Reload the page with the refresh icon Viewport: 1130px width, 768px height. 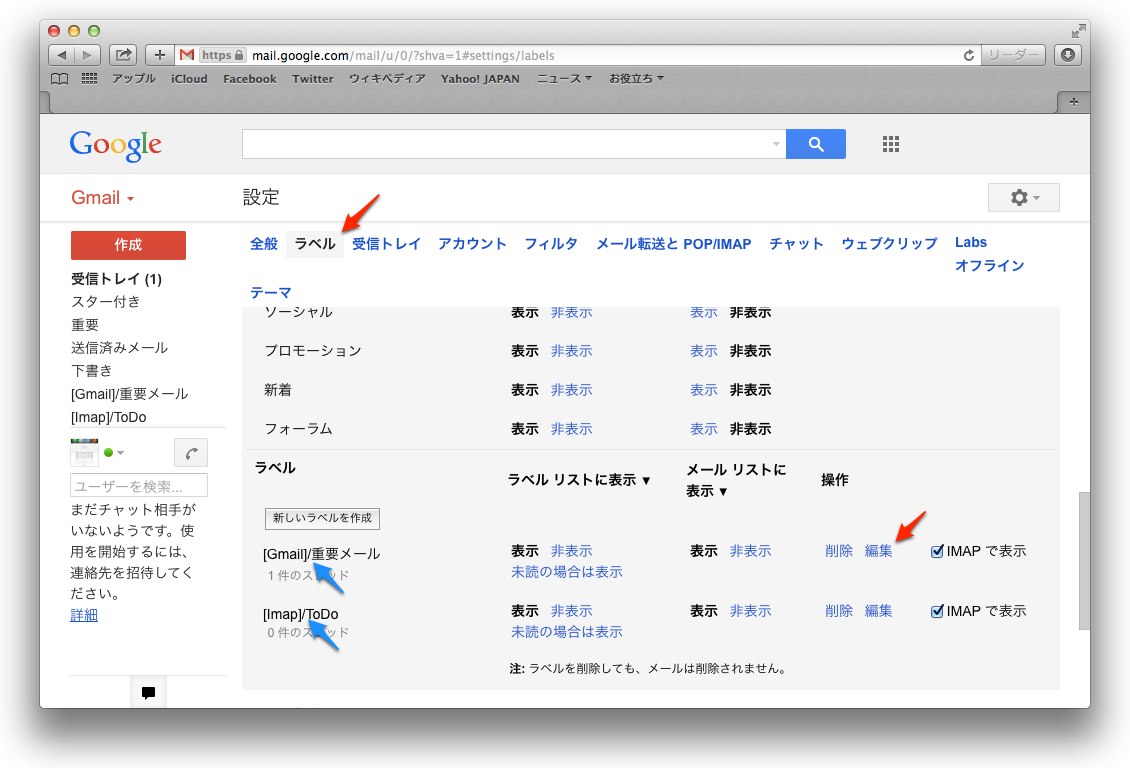pos(969,55)
